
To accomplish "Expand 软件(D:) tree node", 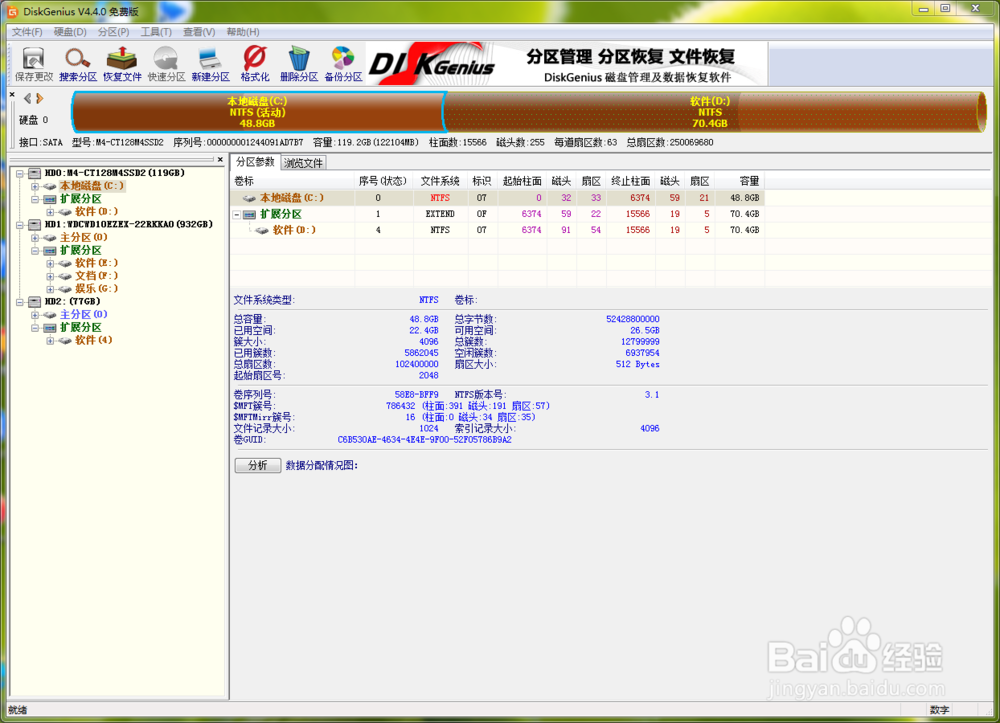I will (50, 212).
